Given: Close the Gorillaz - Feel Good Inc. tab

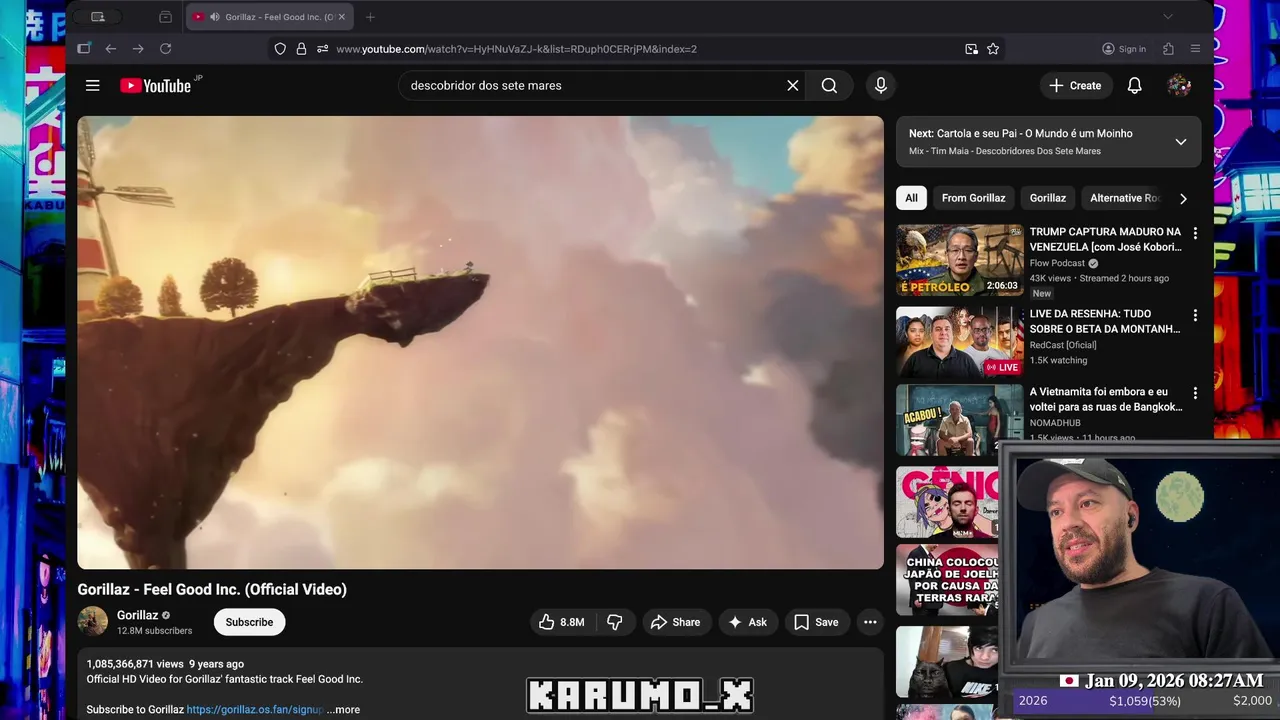Looking at the screenshot, I should (x=341, y=17).
